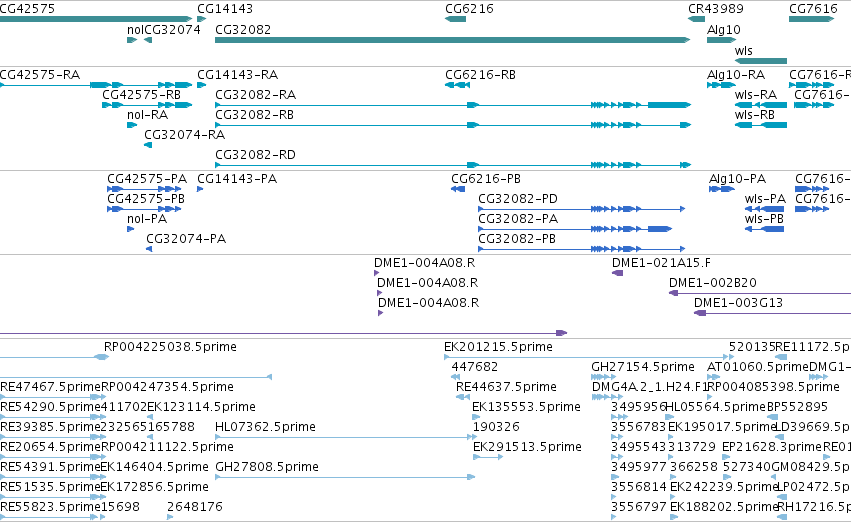The image size is (851, 522).
Task: Select the wls-PA protein label
Action: 765,199
